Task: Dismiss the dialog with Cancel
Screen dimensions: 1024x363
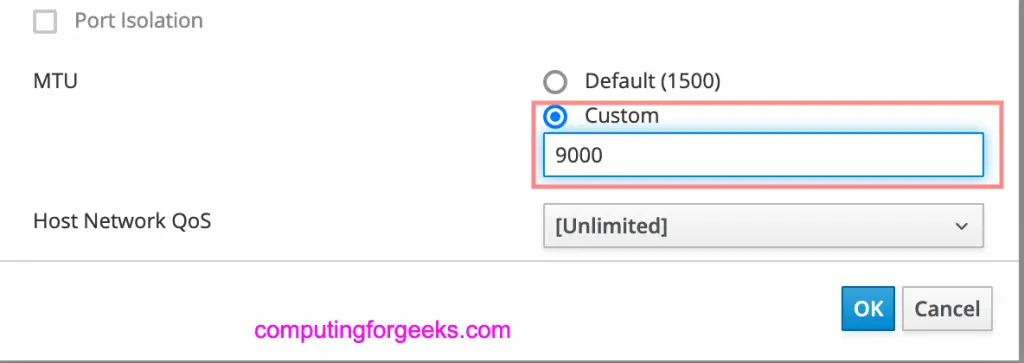Action: [947, 308]
